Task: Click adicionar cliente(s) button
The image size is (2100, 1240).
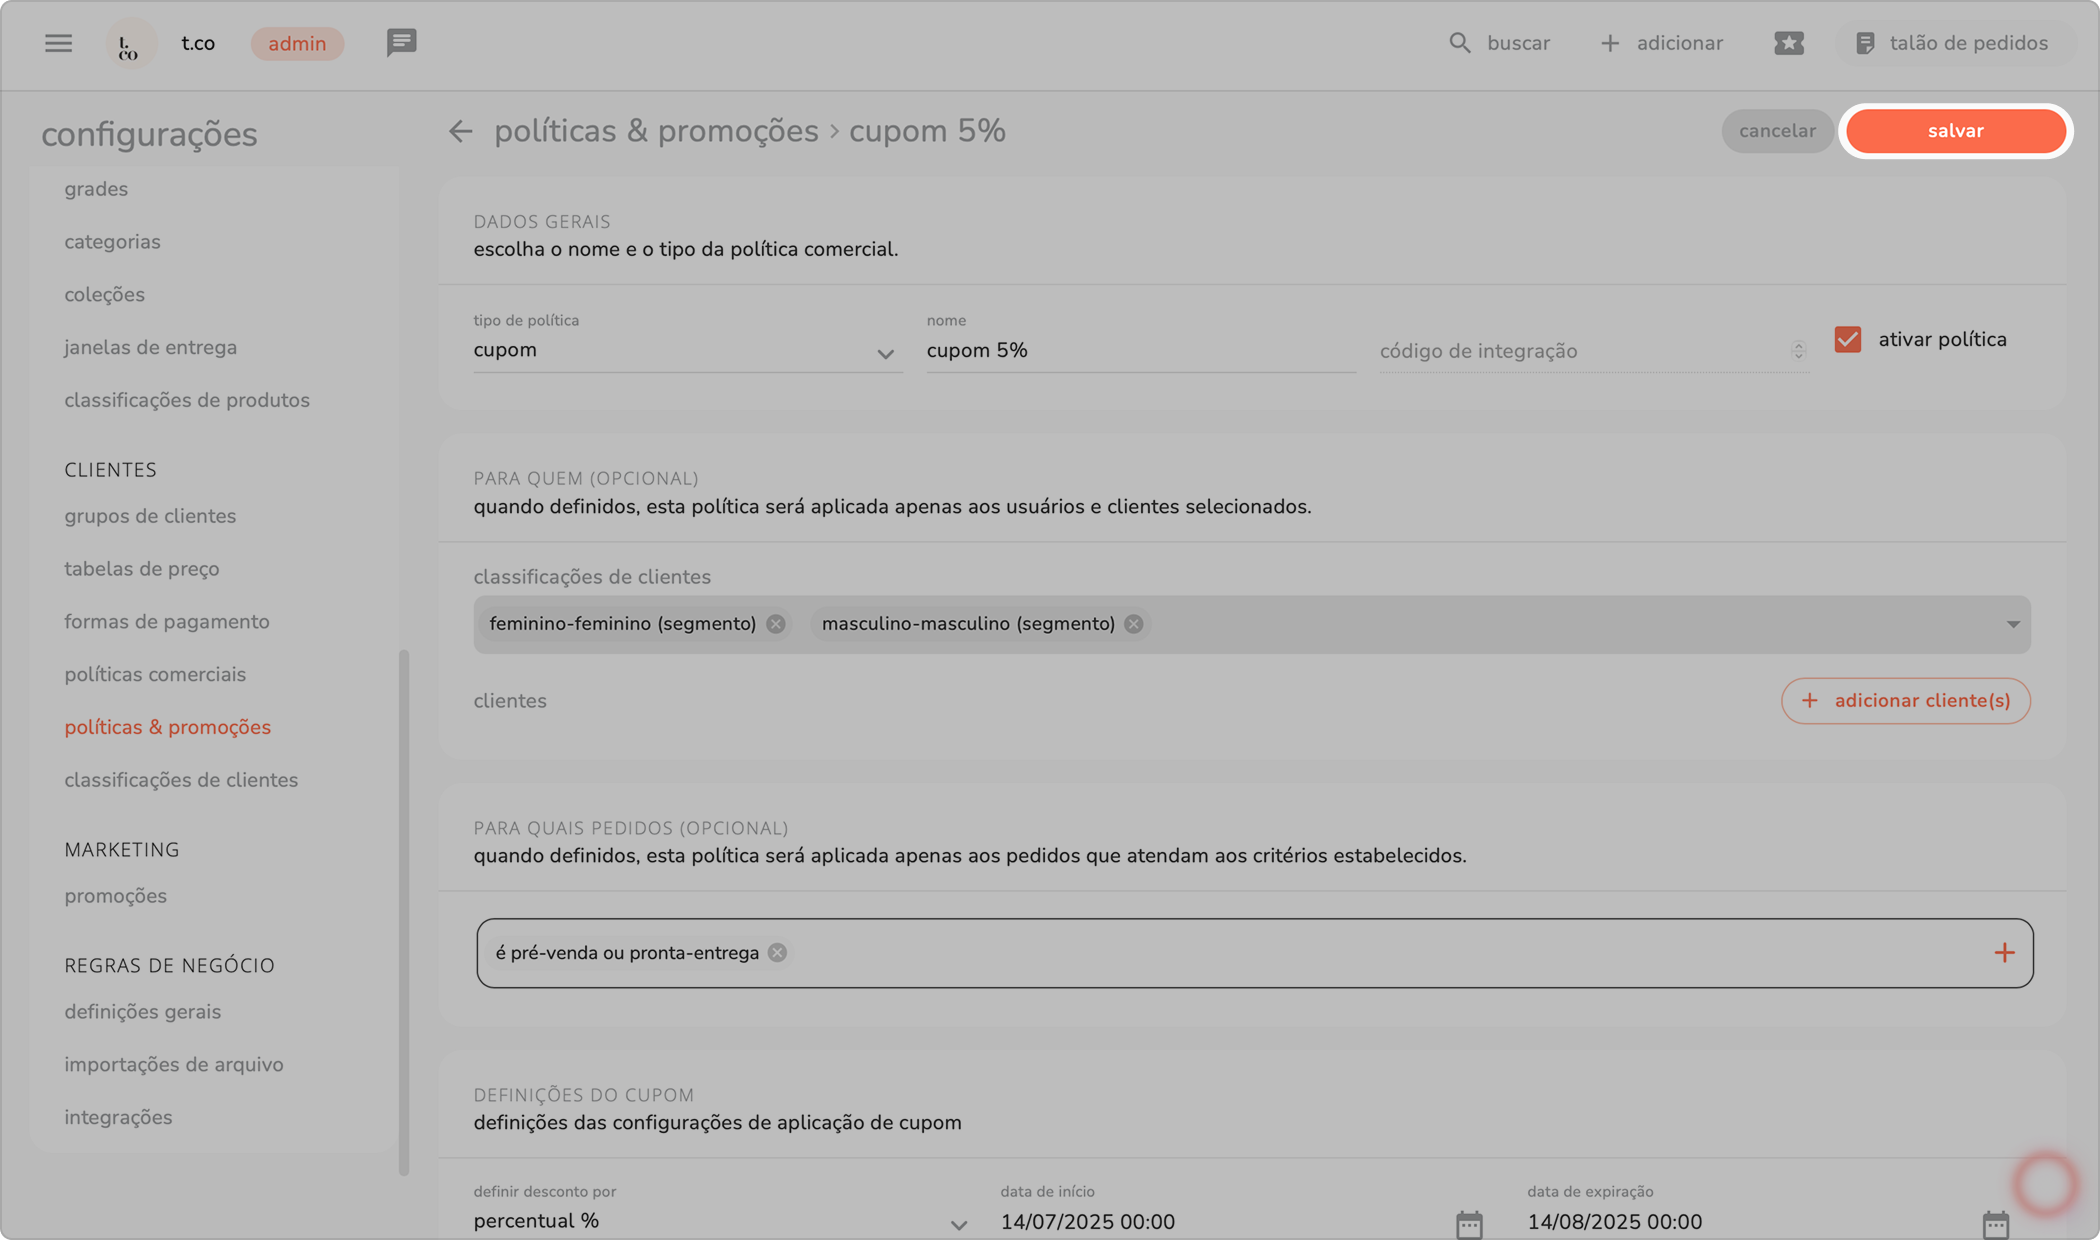Action: [x=1905, y=701]
